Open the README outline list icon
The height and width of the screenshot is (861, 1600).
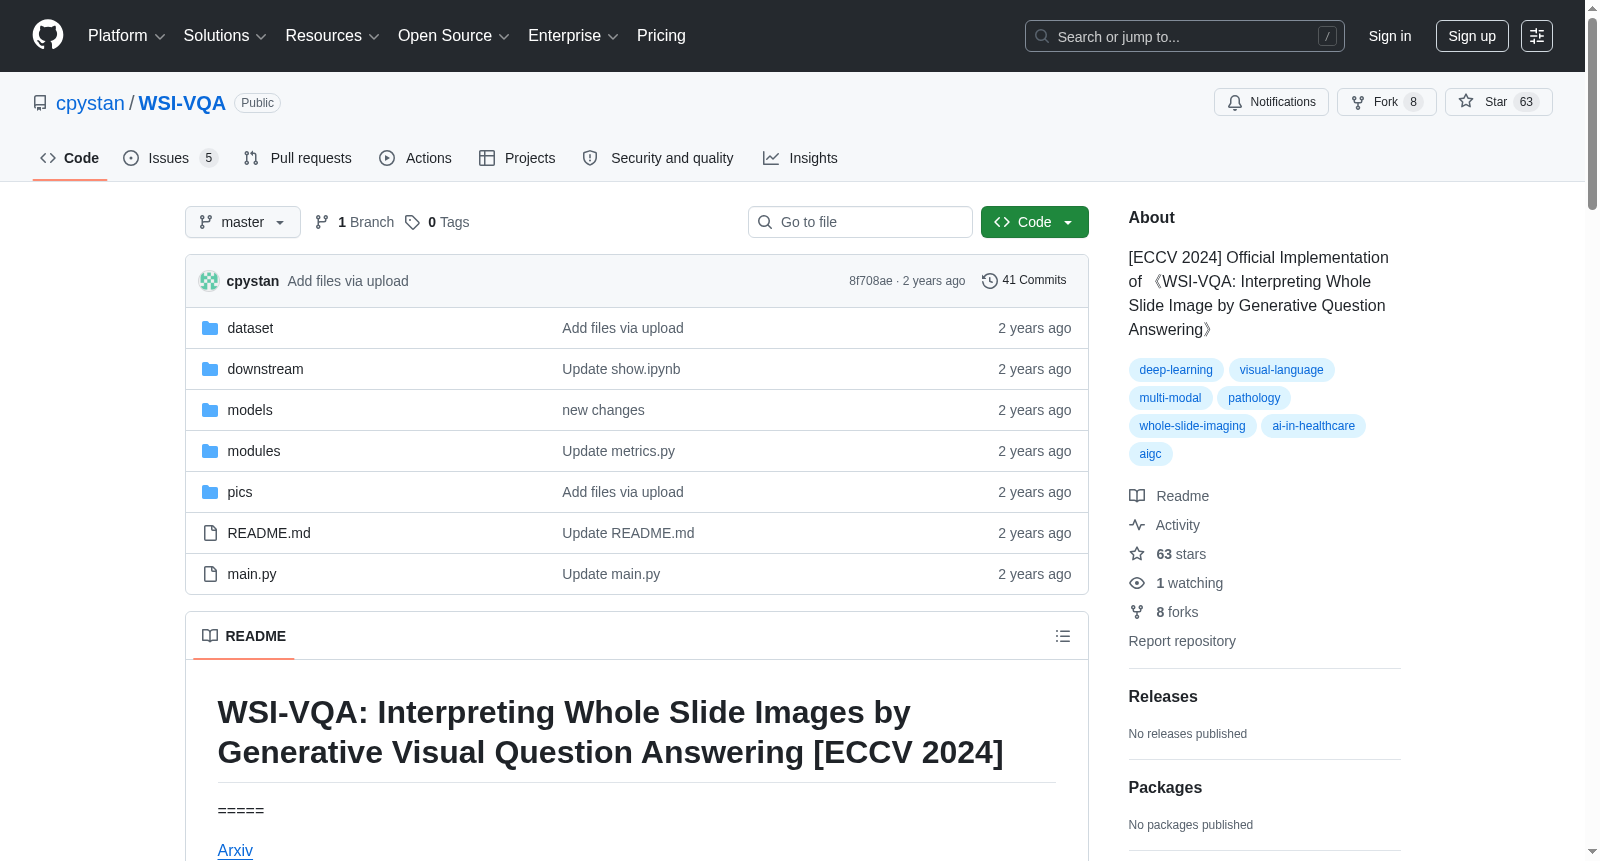coord(1063,636)
